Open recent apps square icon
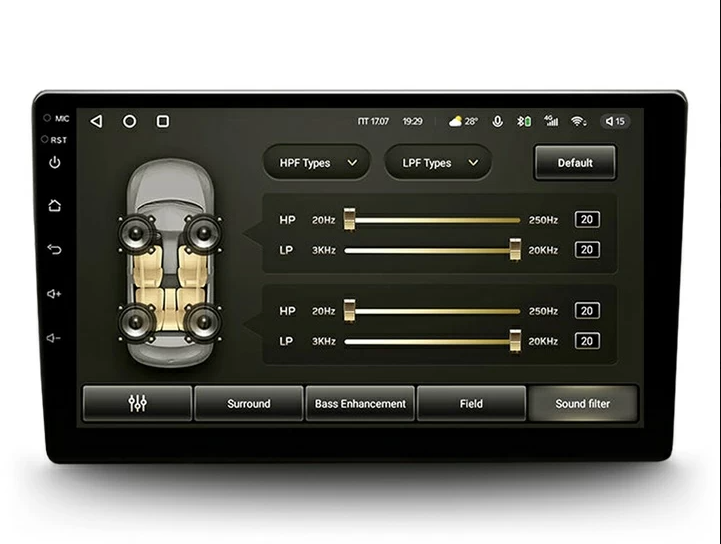Viewport: 721px width, 544px height. point(163,121)
